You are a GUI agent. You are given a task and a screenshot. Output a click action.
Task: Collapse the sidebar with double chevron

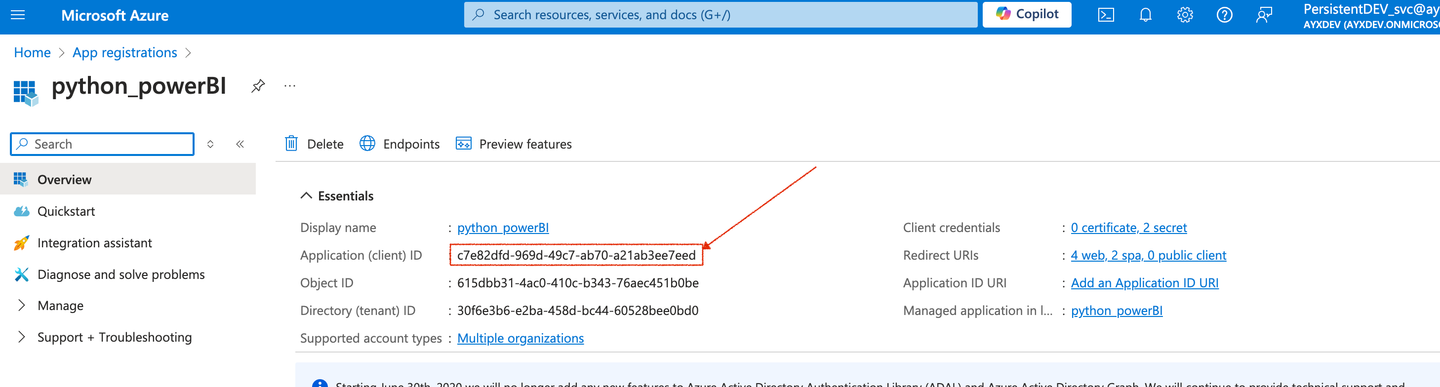tap(240, 144)
